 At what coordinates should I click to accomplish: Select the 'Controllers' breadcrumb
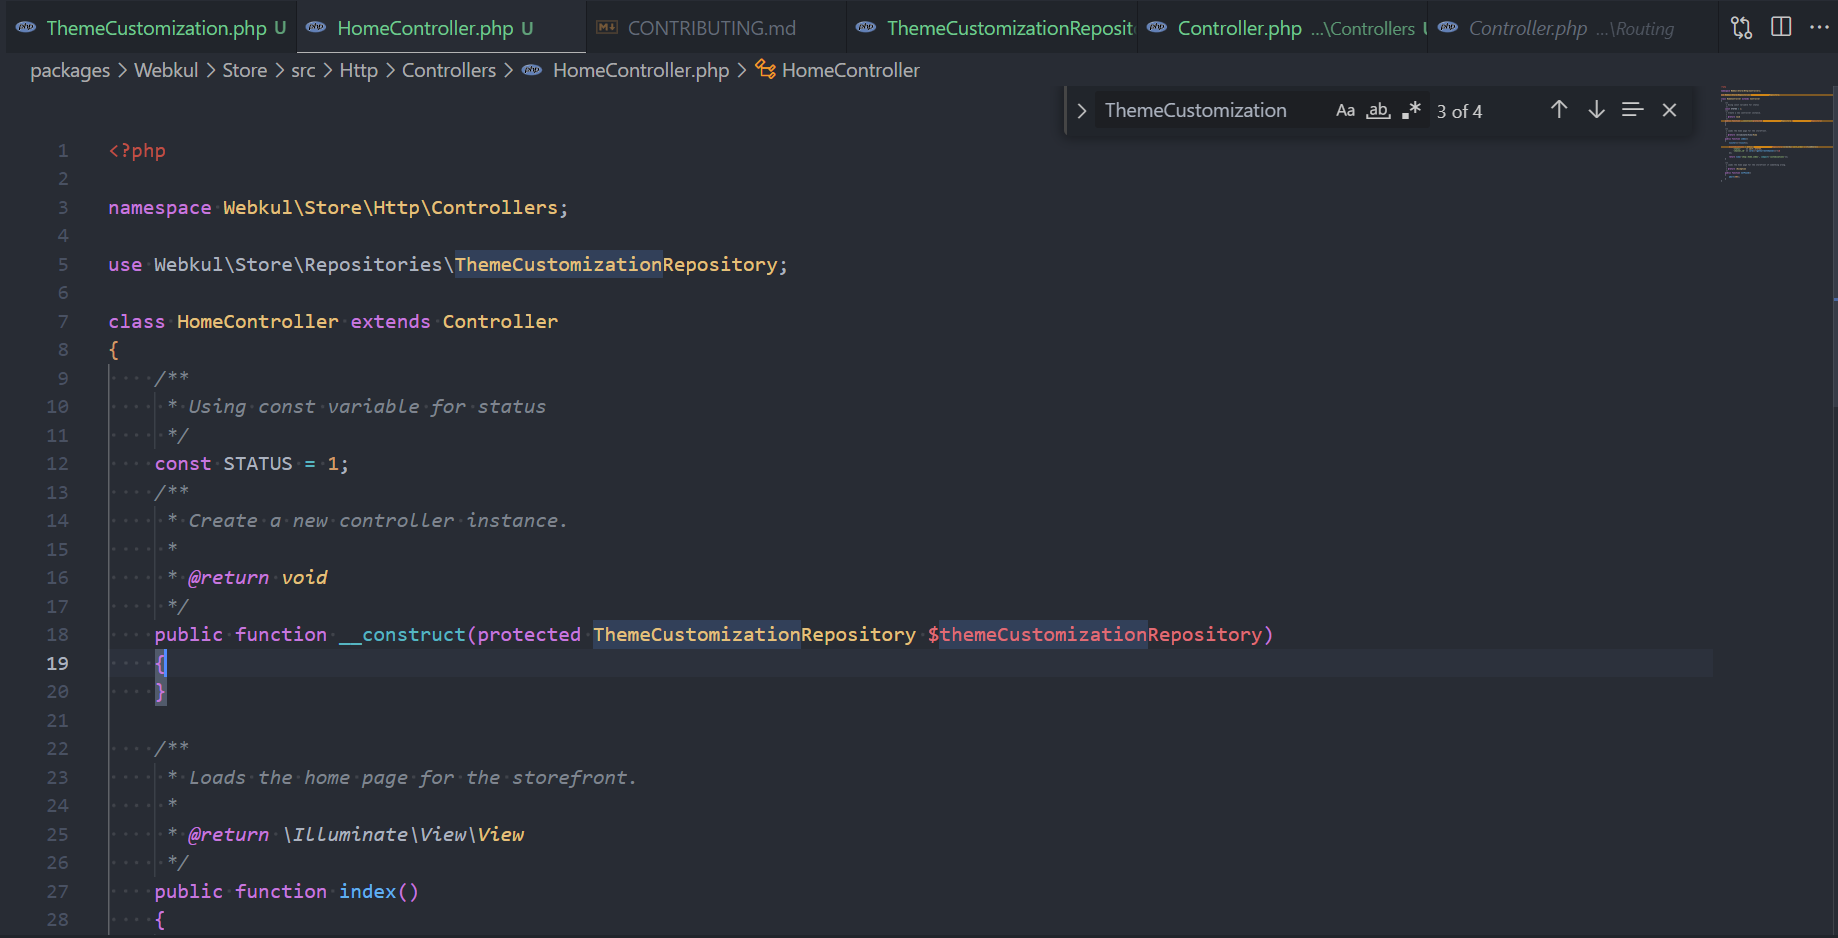[449, 71]
